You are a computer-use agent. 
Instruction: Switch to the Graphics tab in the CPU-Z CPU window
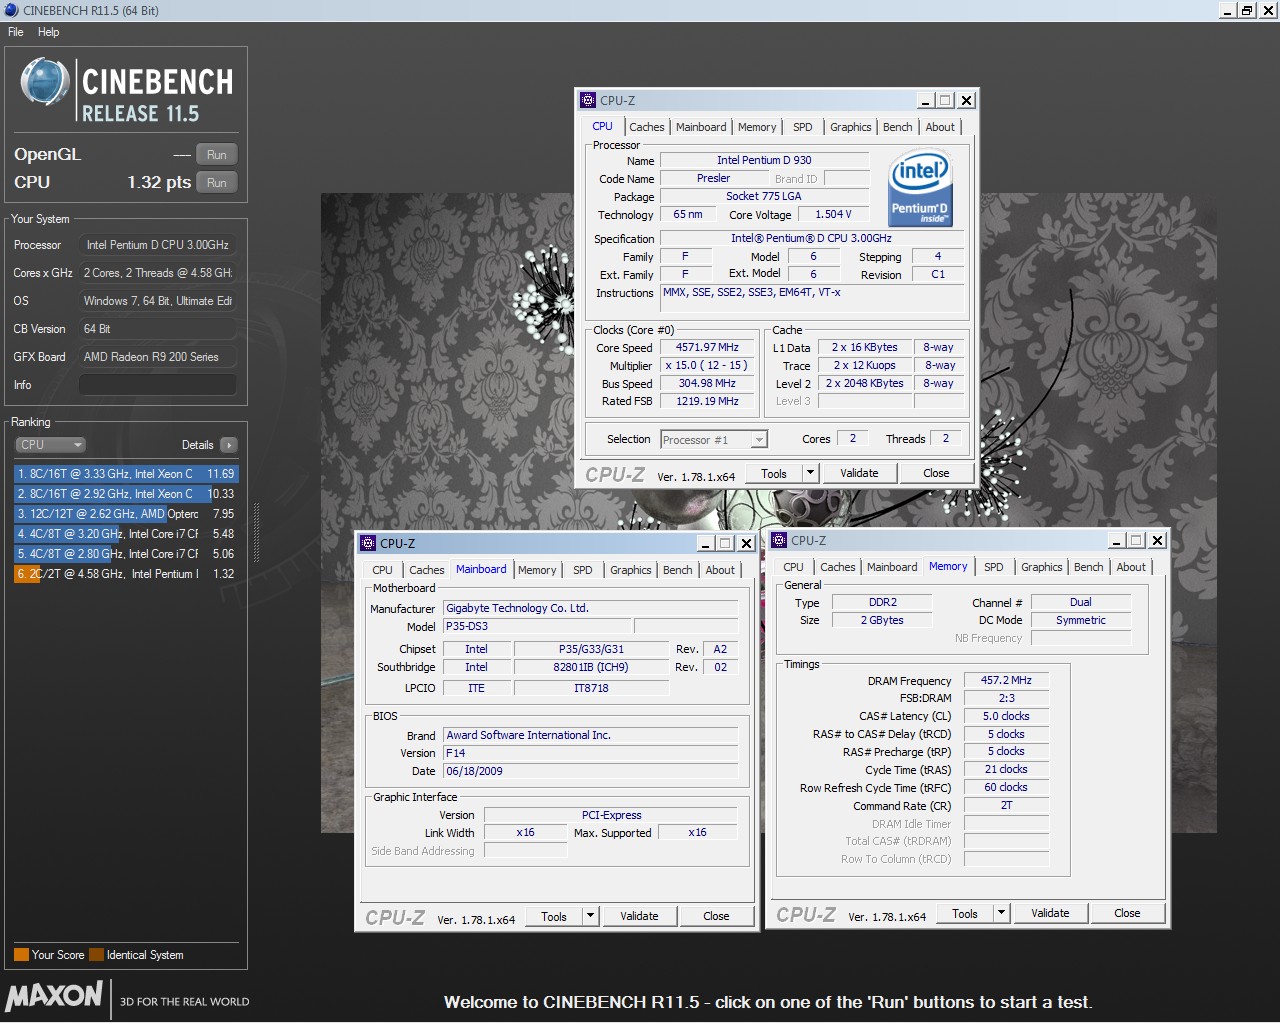coord(851,127)
